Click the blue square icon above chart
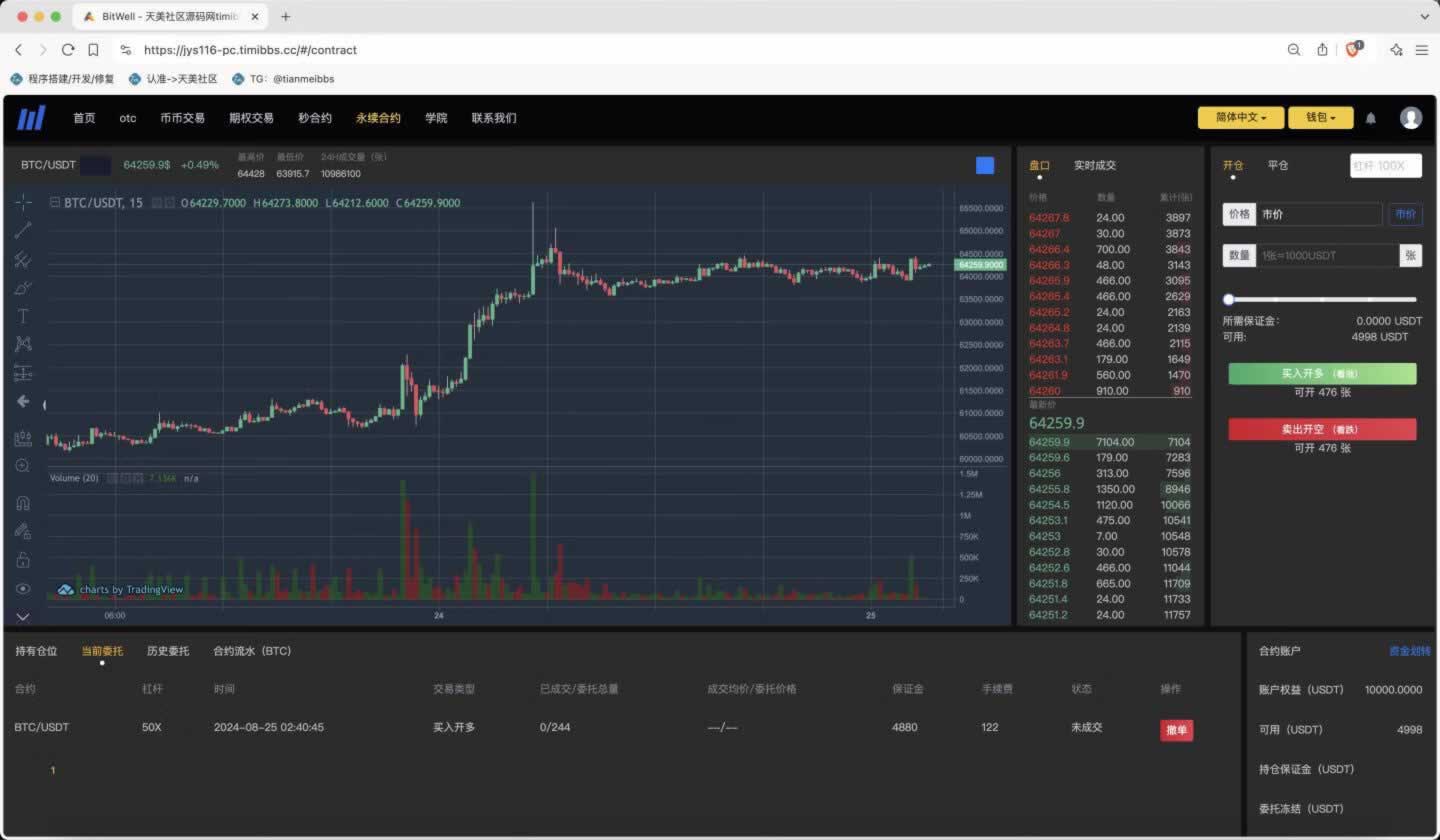1440x840 pixels. (985, 166)
